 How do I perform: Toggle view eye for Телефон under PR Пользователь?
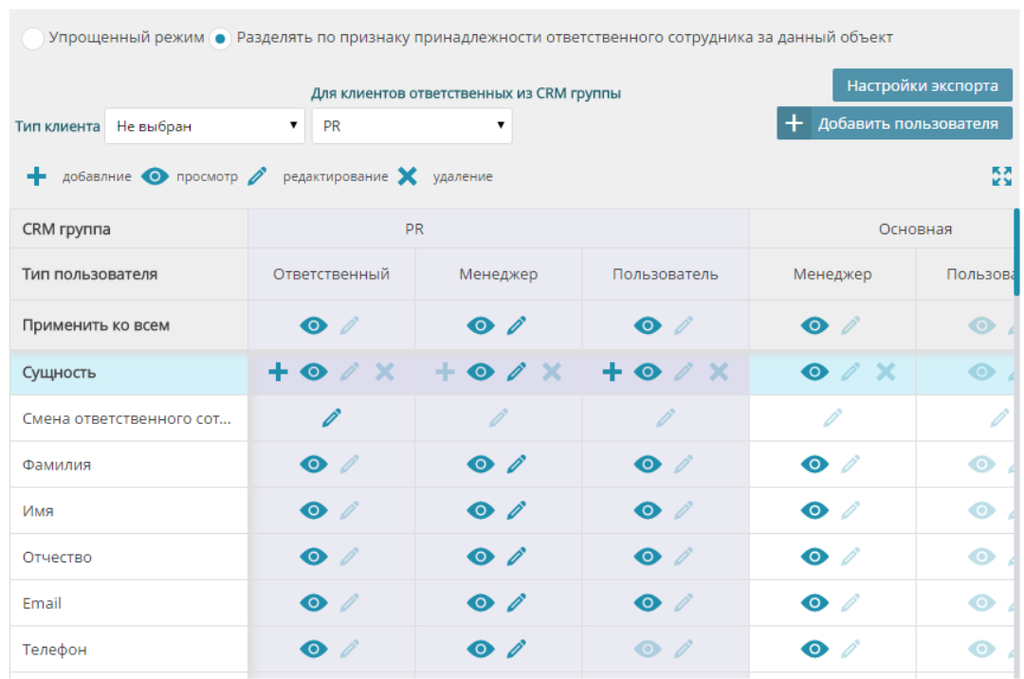[647, 649]
